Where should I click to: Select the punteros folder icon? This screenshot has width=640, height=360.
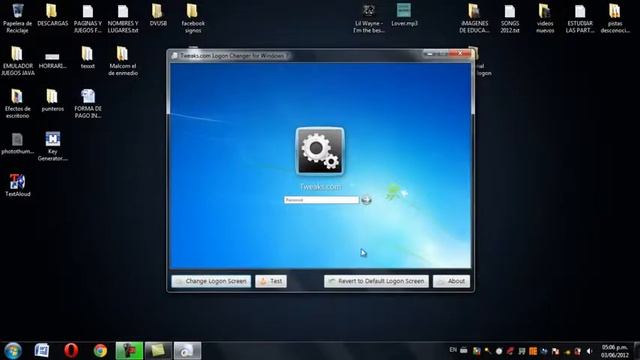(x=53, y=100)
